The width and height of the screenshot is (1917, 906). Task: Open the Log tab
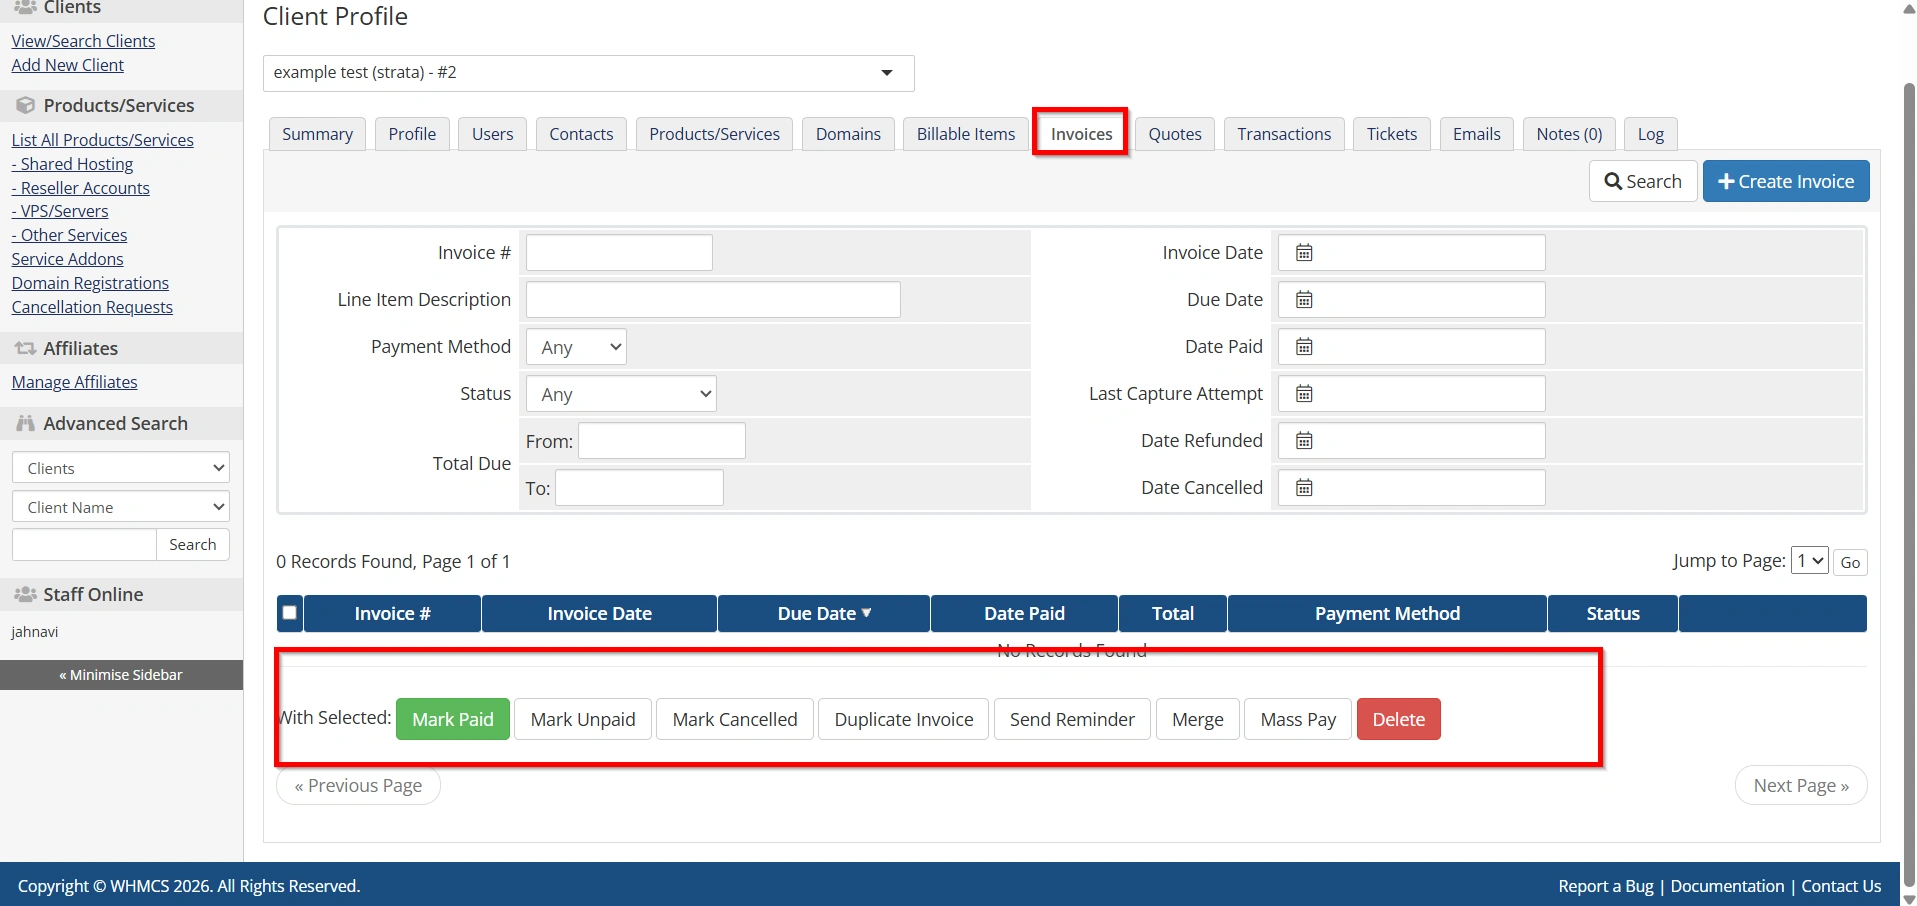coord(1651,134)
